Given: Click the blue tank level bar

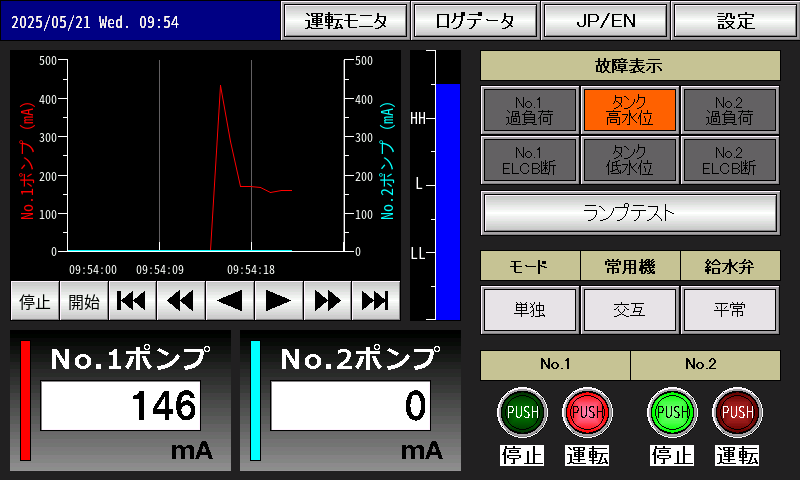Looking at the screenshot, I should coord(448,202).
